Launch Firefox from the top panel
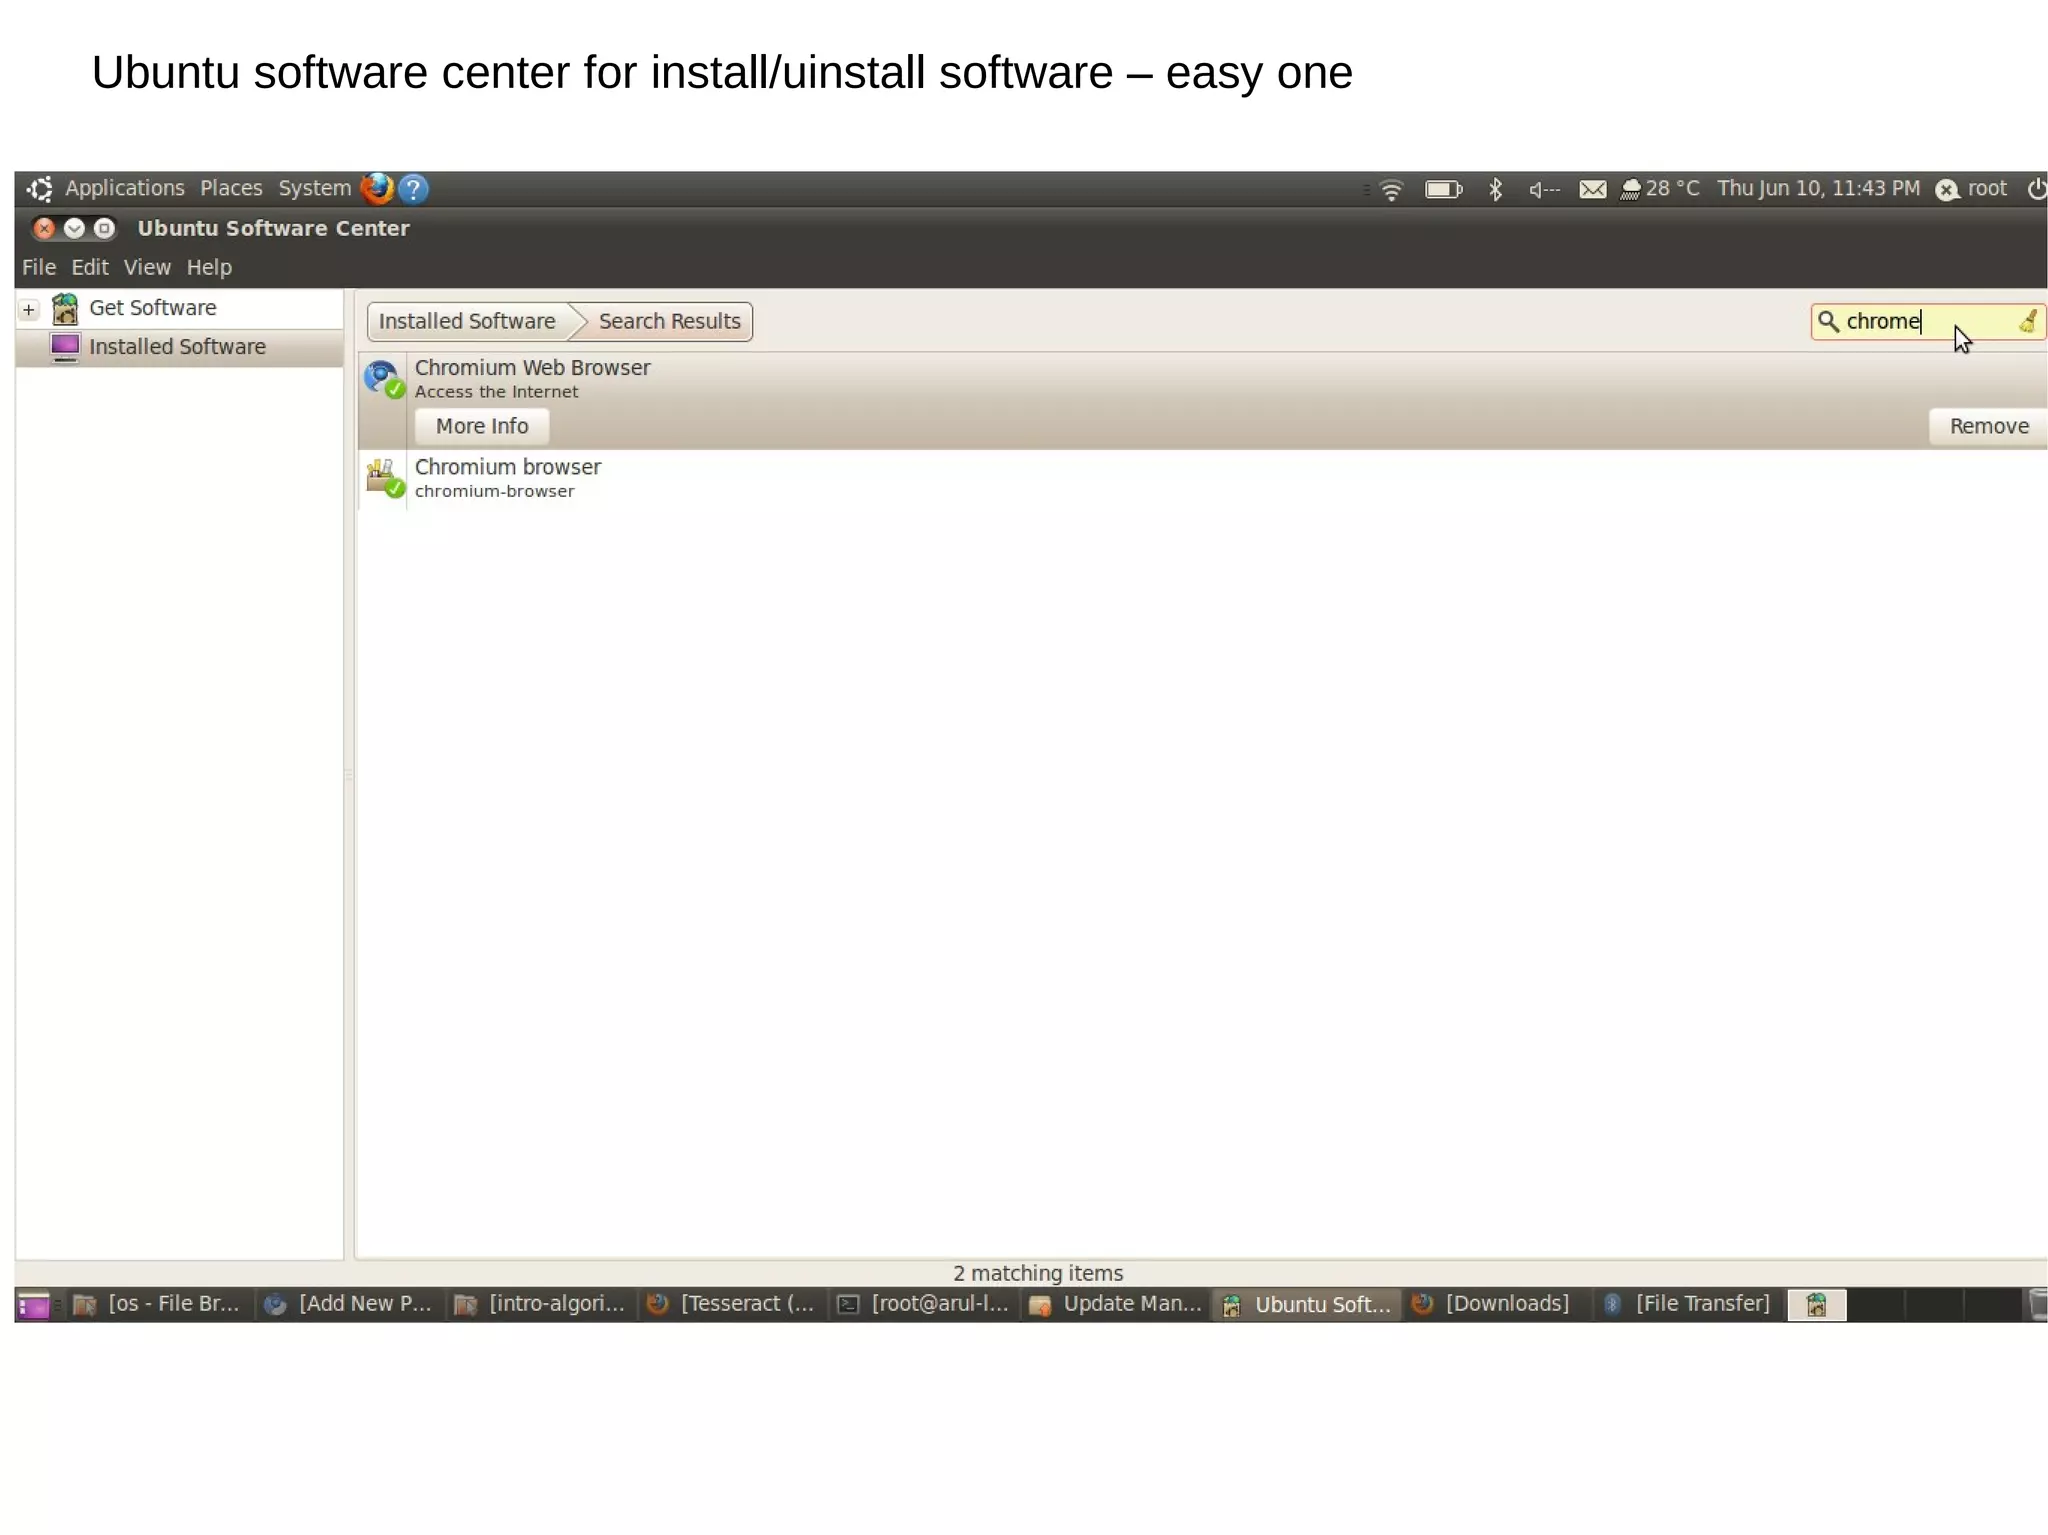Screen dimensions: 2048x1535 point(377,188)
